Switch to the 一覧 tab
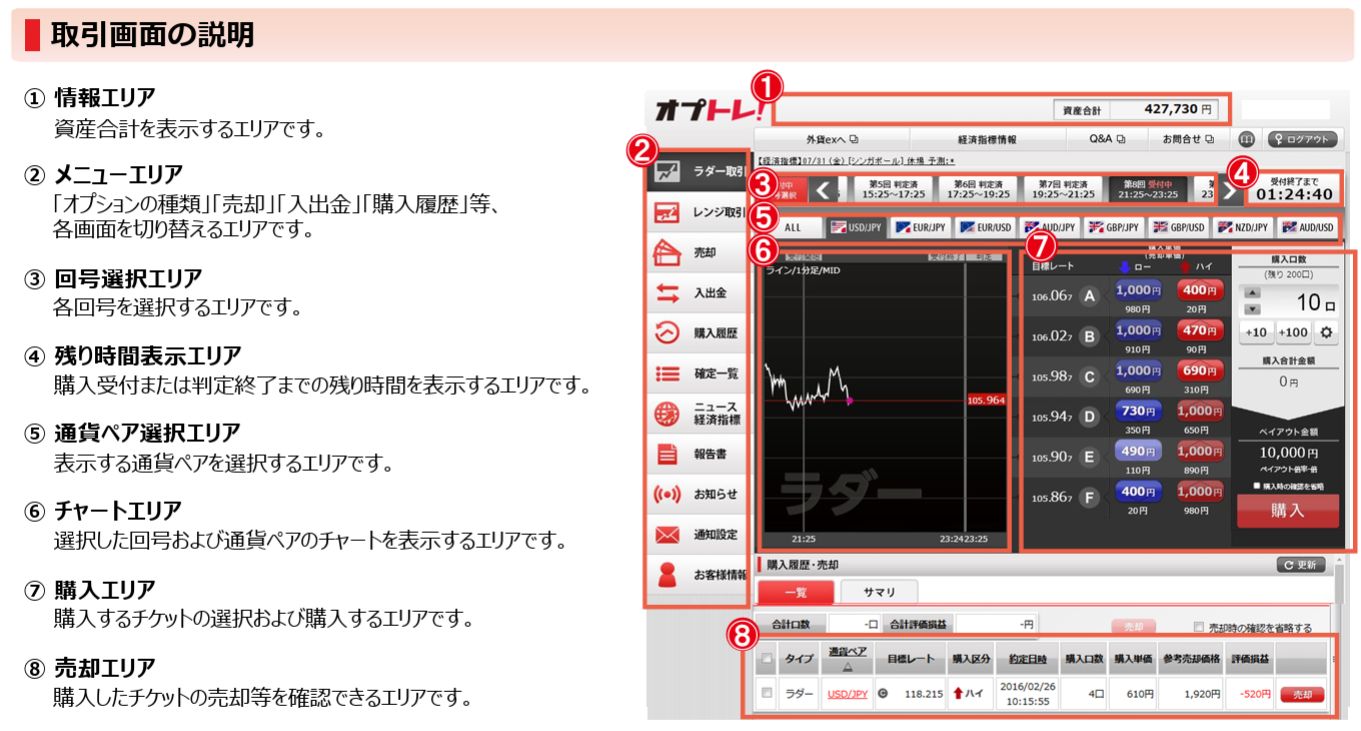The height and width of the screenshot is (731, 1361). click(x=795, y=592)
